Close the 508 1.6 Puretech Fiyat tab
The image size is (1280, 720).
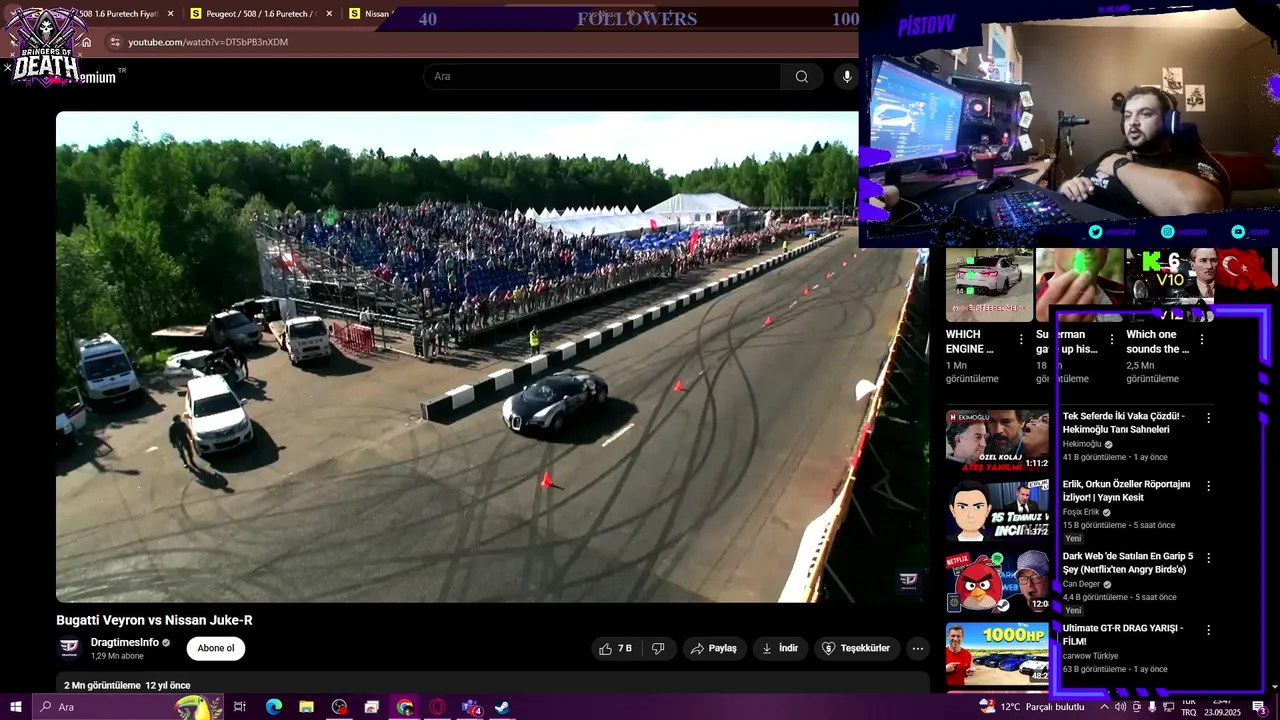[171, 14]
